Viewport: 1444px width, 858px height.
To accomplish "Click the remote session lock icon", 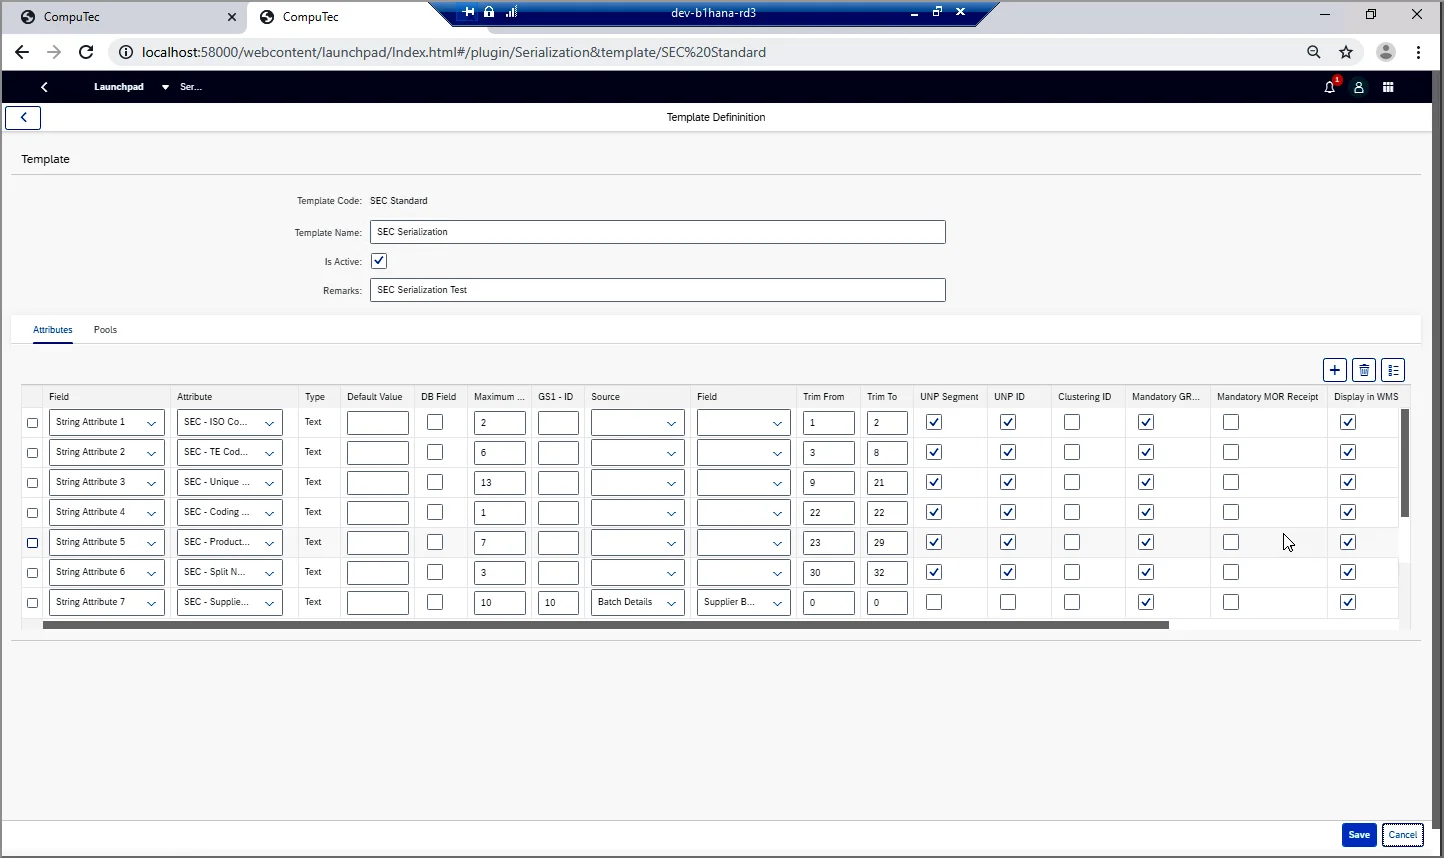I will 489,12.
